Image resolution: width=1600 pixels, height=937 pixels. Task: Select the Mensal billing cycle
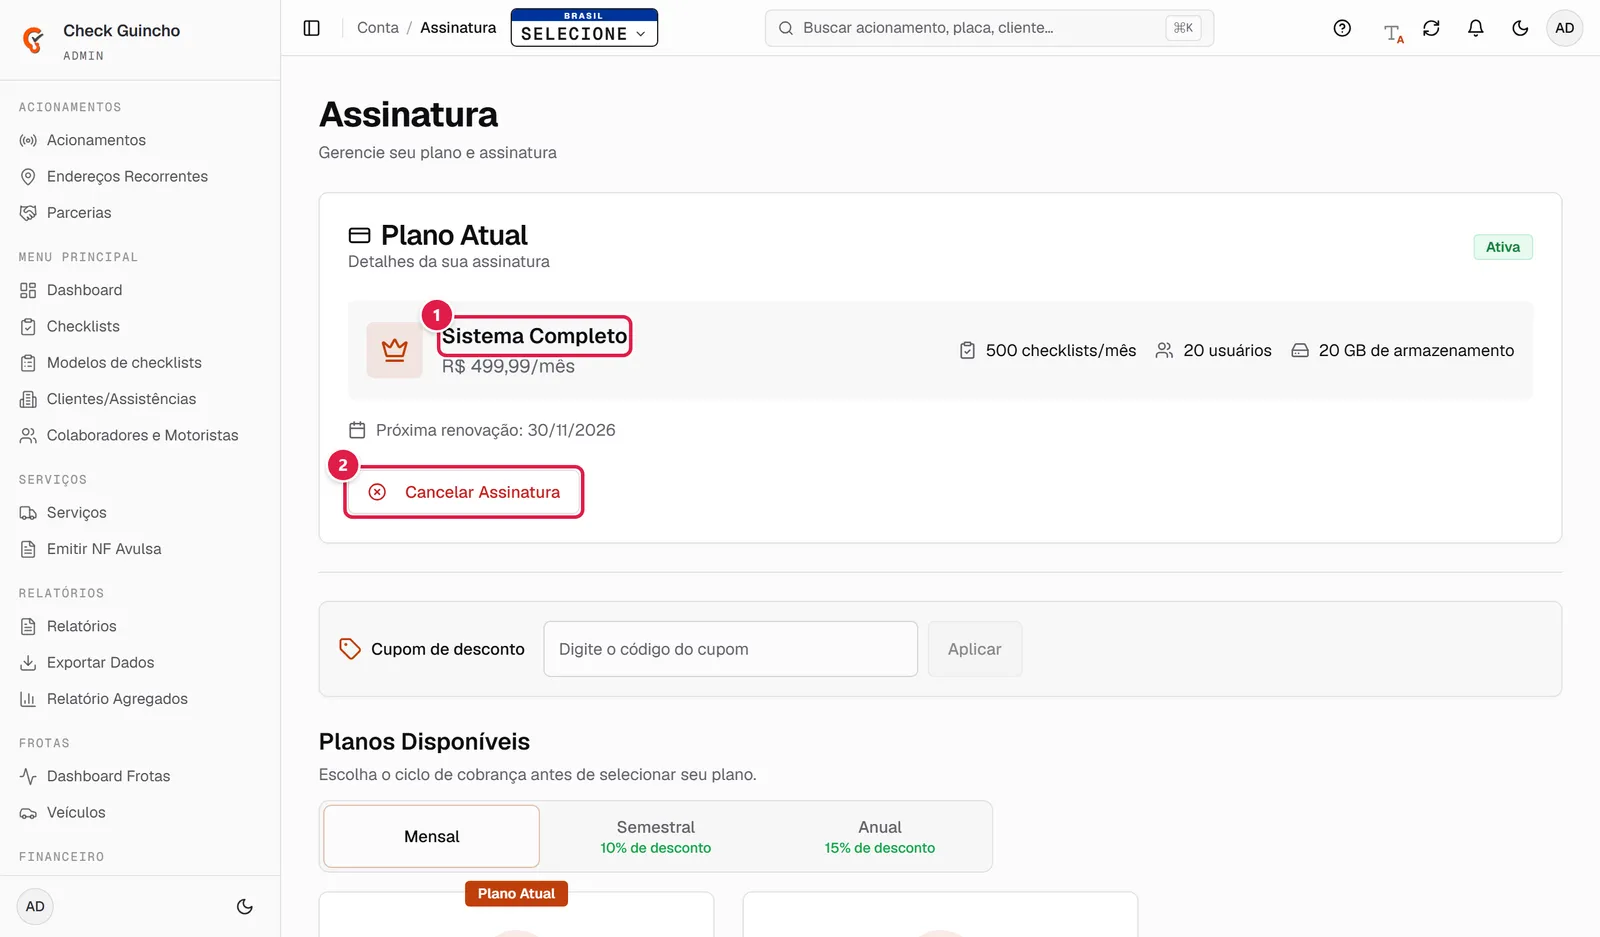pyautogui.click(x=432, y=836)
